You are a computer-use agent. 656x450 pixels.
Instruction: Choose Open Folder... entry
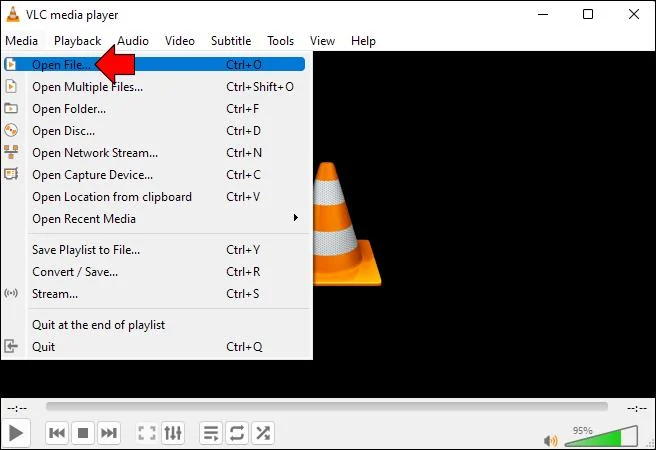[154, 109]
